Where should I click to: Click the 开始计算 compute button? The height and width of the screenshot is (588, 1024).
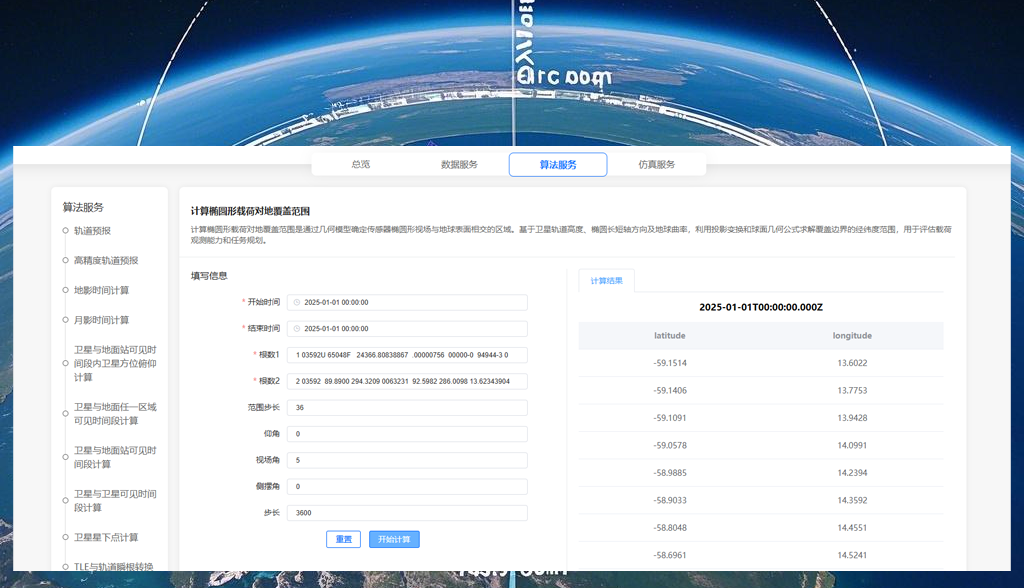(x=396, y=538)
